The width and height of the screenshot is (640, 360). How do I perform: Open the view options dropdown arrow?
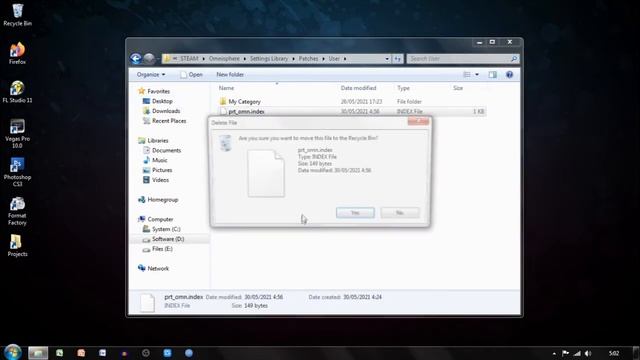477,75
